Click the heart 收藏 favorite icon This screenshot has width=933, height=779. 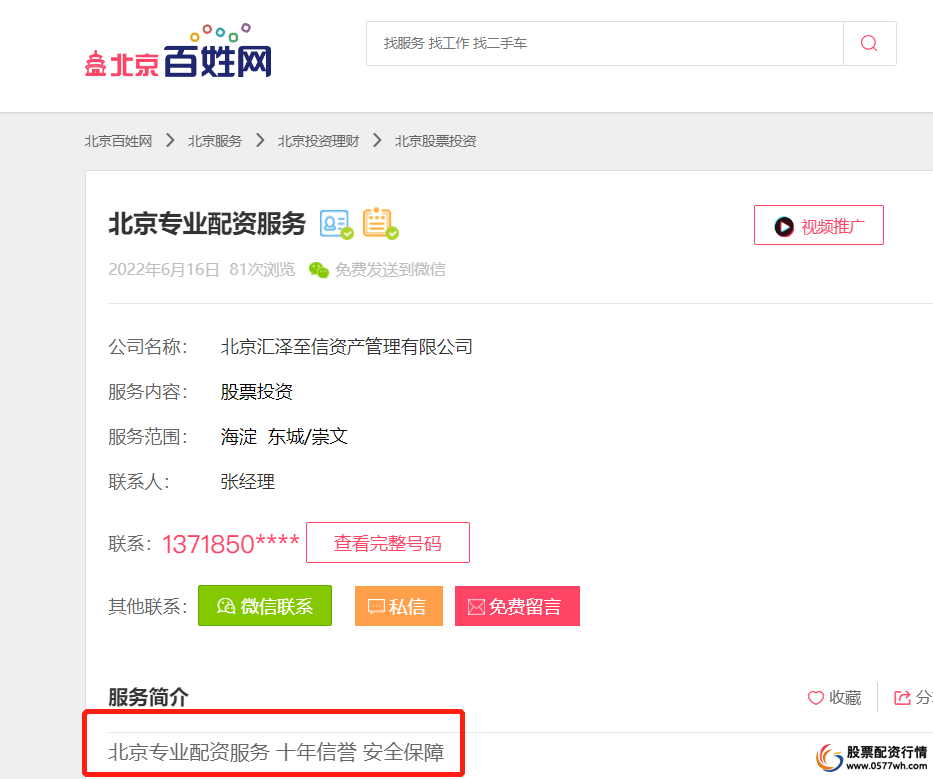[x=816, y=698]
